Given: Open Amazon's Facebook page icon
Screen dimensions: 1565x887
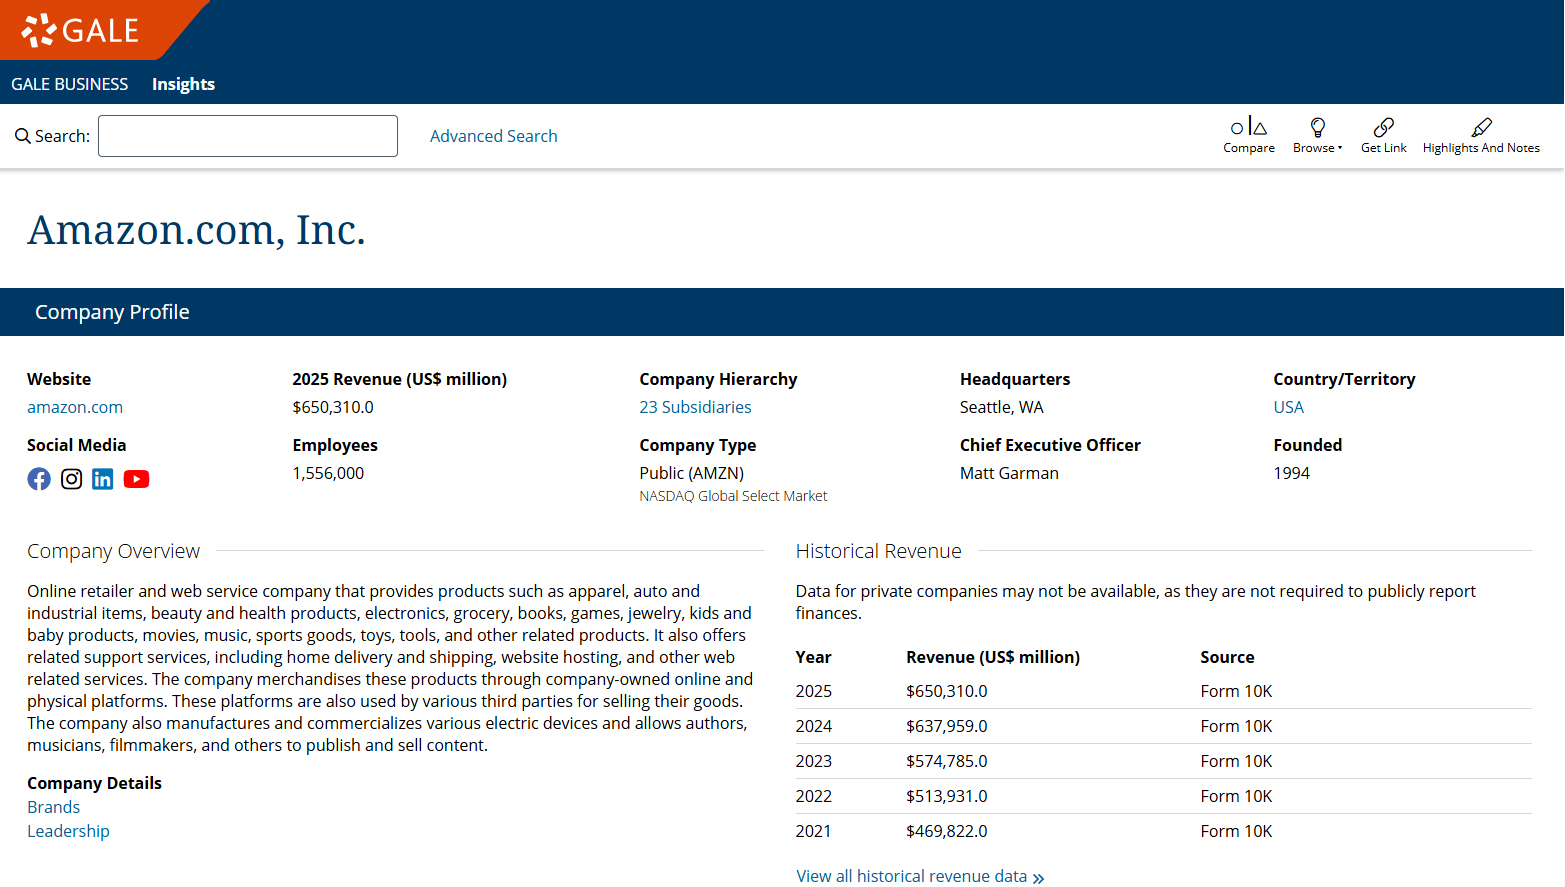Looking at the screenshot, I should click(39, 479).
